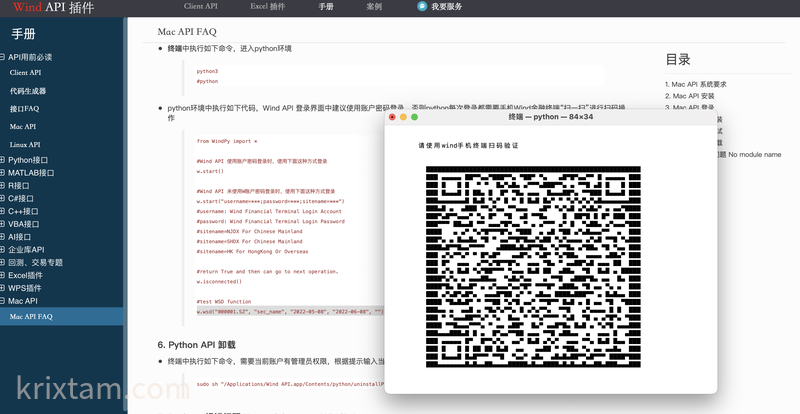
Task: Click the 6. Python API 卸载 heading
Action: [x=197, y=345]
